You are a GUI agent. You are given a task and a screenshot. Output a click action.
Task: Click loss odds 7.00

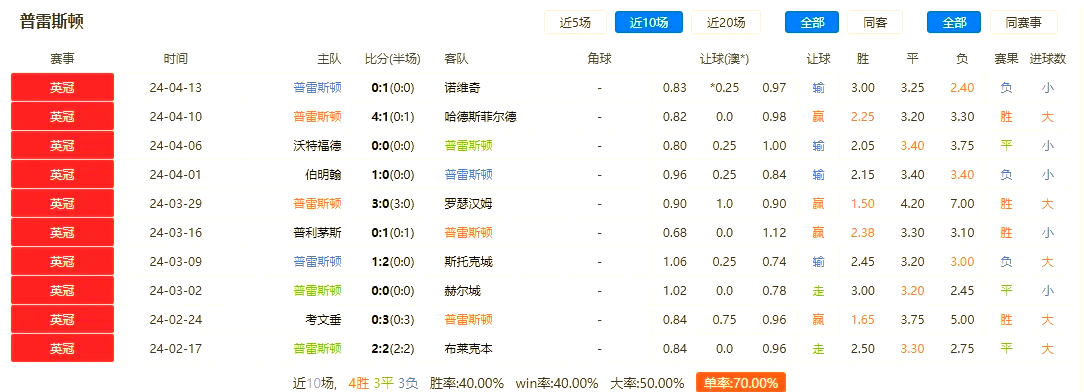click(x=962, y=204)
